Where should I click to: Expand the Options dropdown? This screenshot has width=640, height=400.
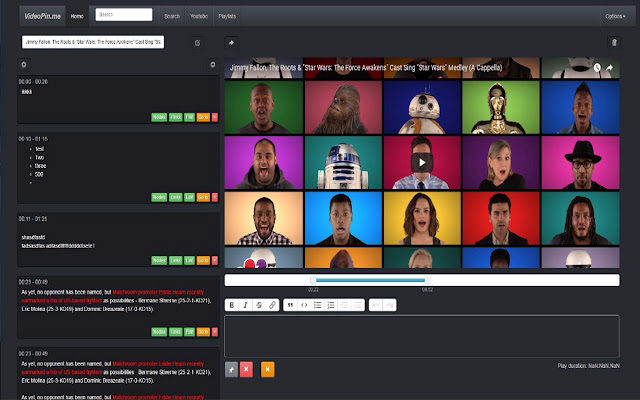coord(615,16)
